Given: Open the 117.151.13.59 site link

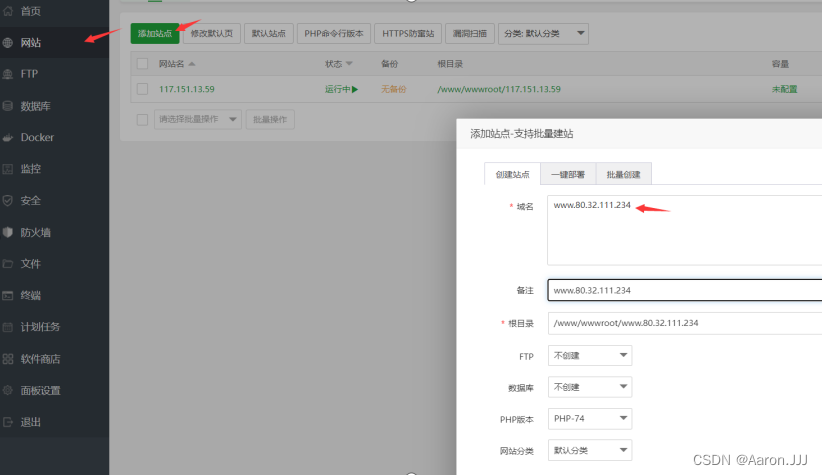Looking at the screenshot, I should [187, 89].
